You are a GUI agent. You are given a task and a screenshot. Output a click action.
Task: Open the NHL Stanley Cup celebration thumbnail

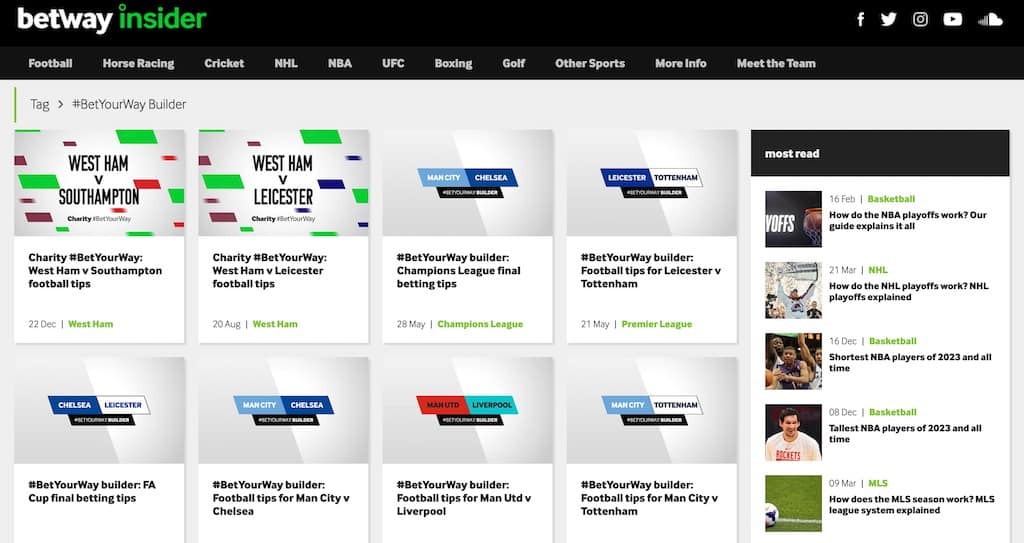(793, 290)
